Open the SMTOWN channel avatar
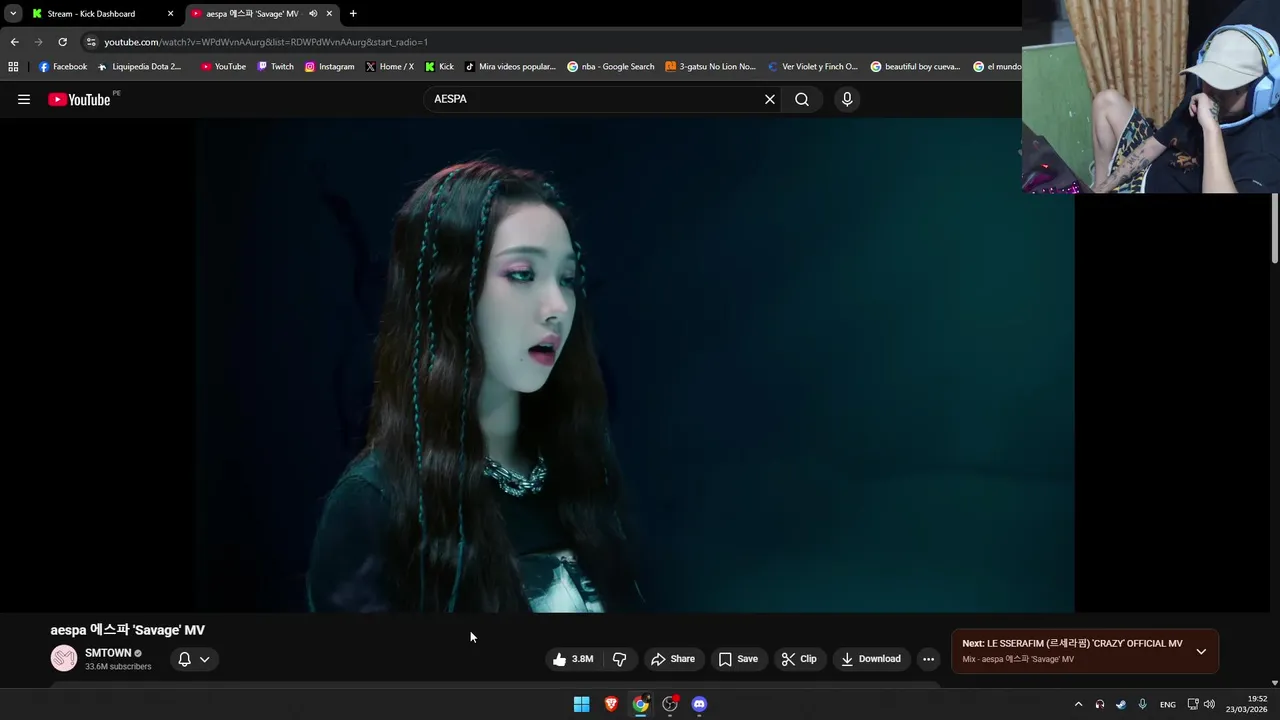 (x=64, y=658)
